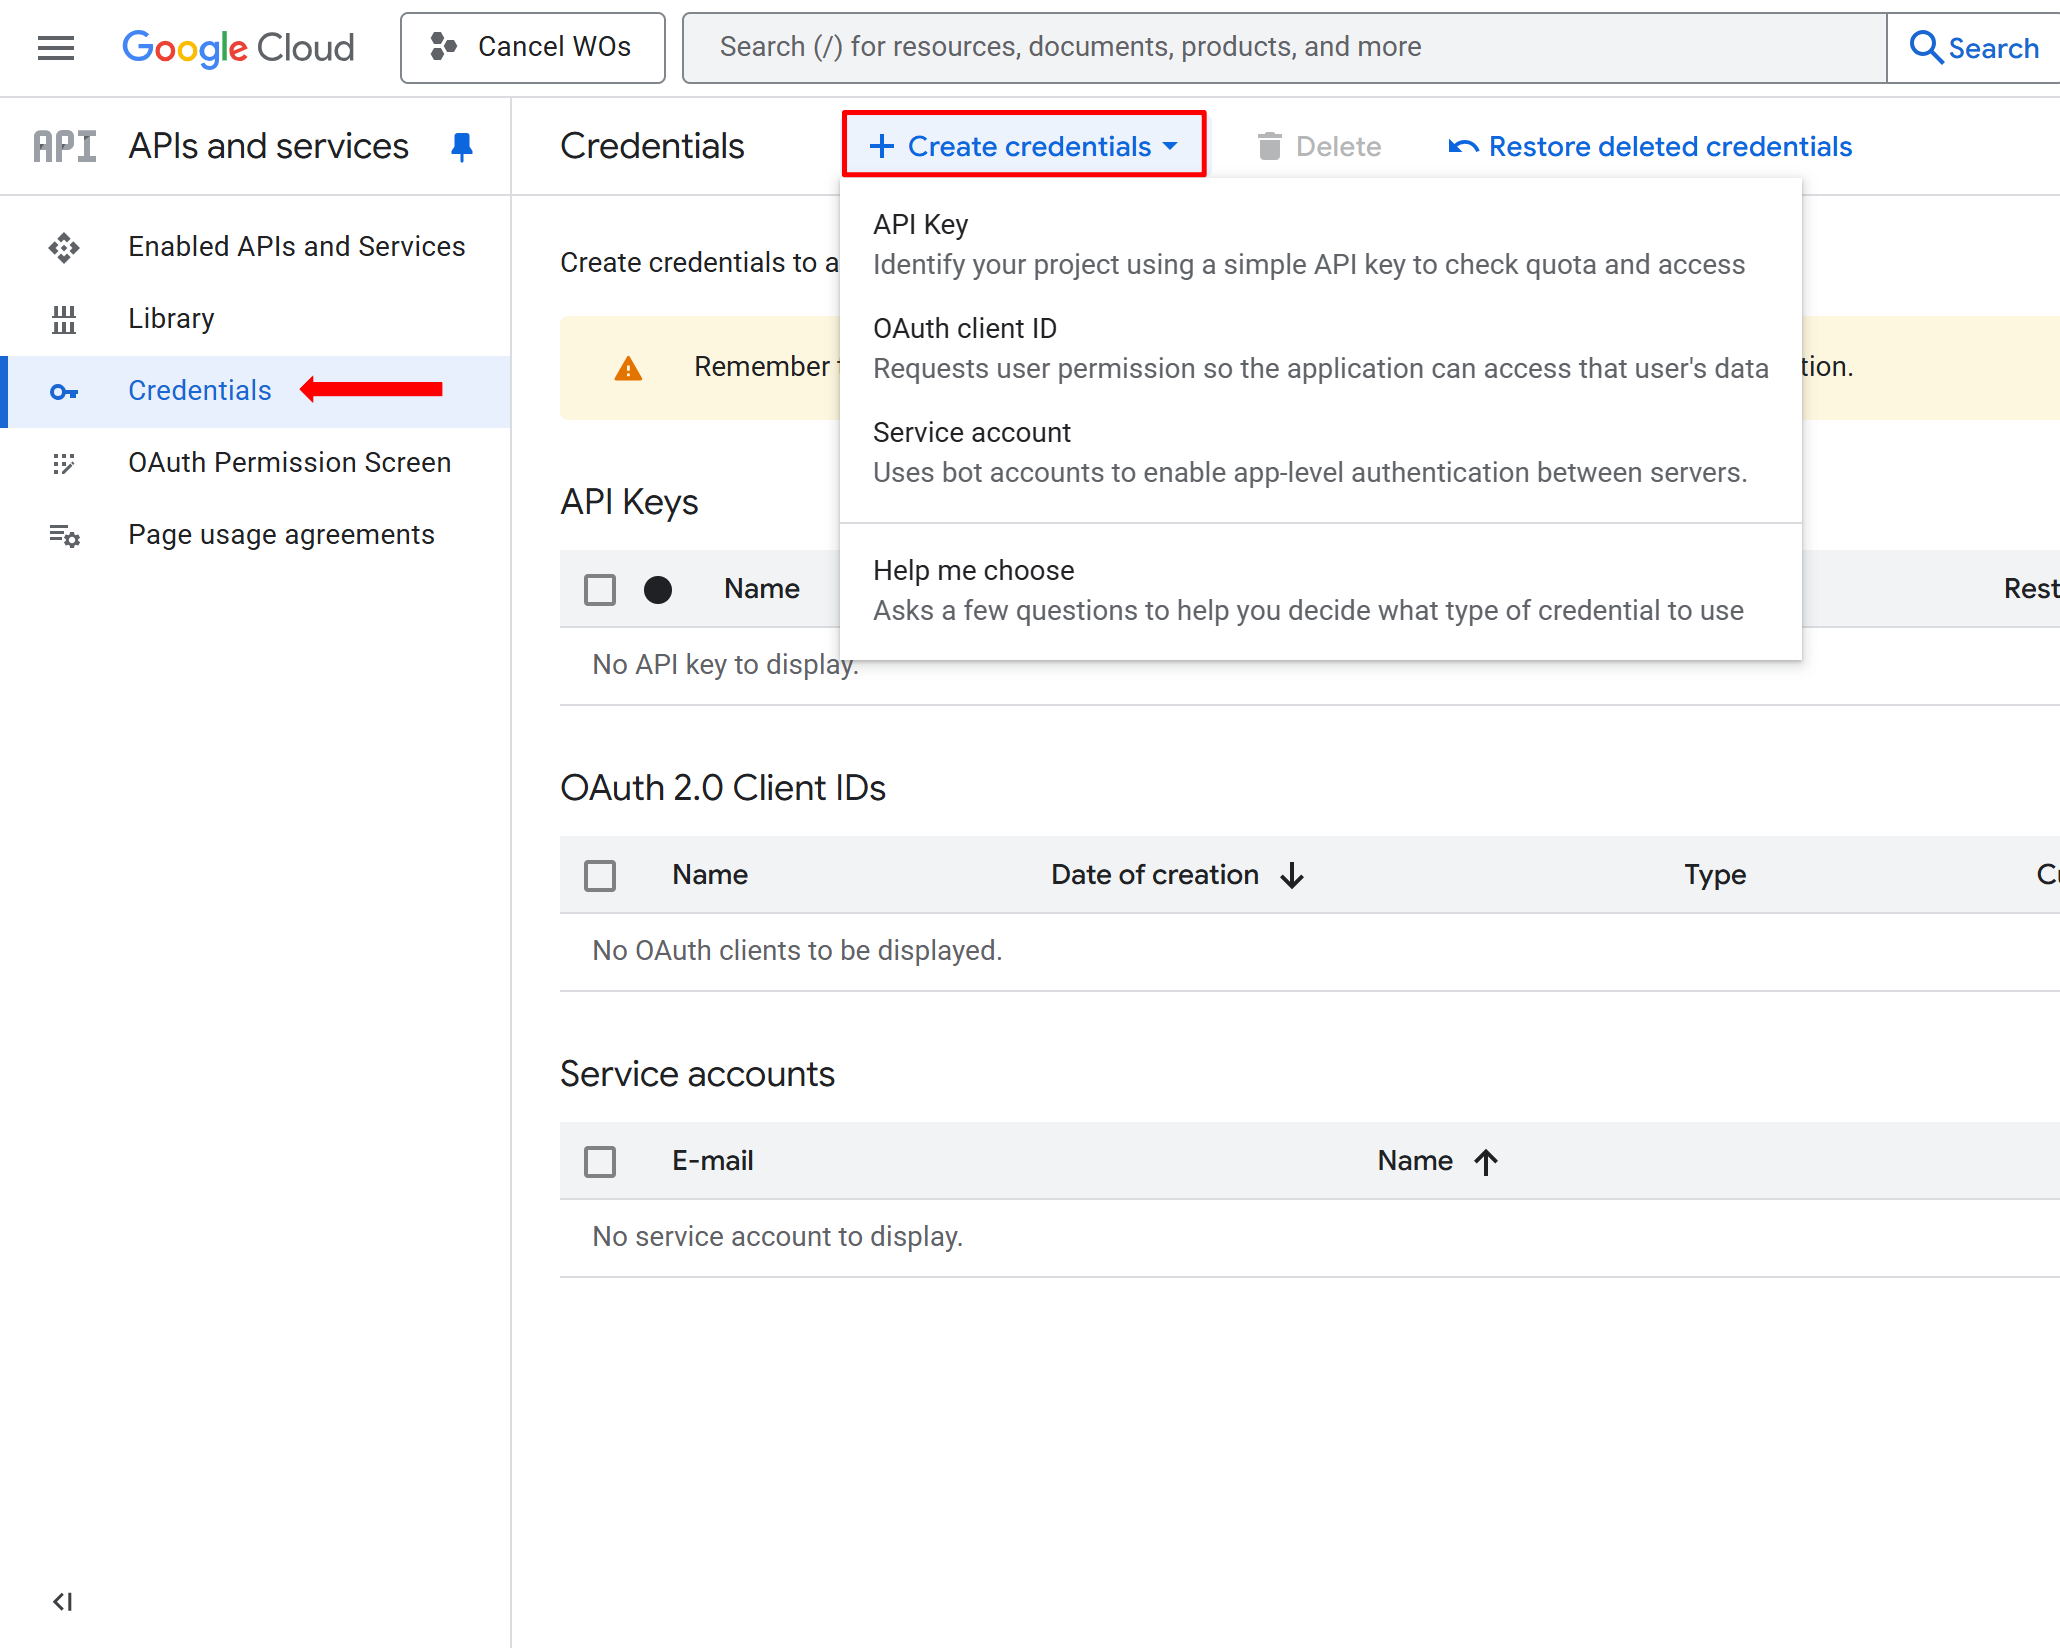Image resolution: width=2060 pixels, height=1648 pixels.
Task: Open the hamburger navigation menu
Action: click(x=56, y=47)
